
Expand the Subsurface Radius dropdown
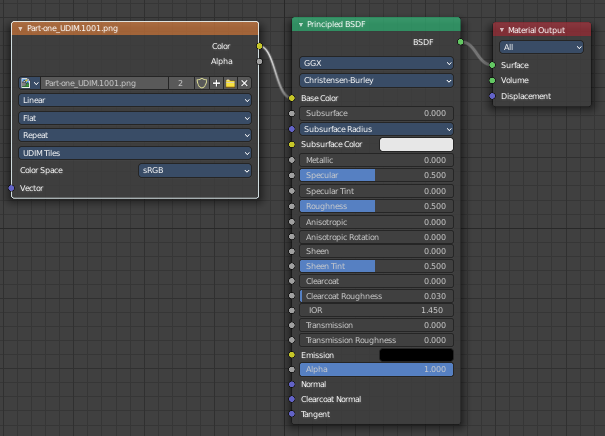pyautogui.click(x=376, y=129)
